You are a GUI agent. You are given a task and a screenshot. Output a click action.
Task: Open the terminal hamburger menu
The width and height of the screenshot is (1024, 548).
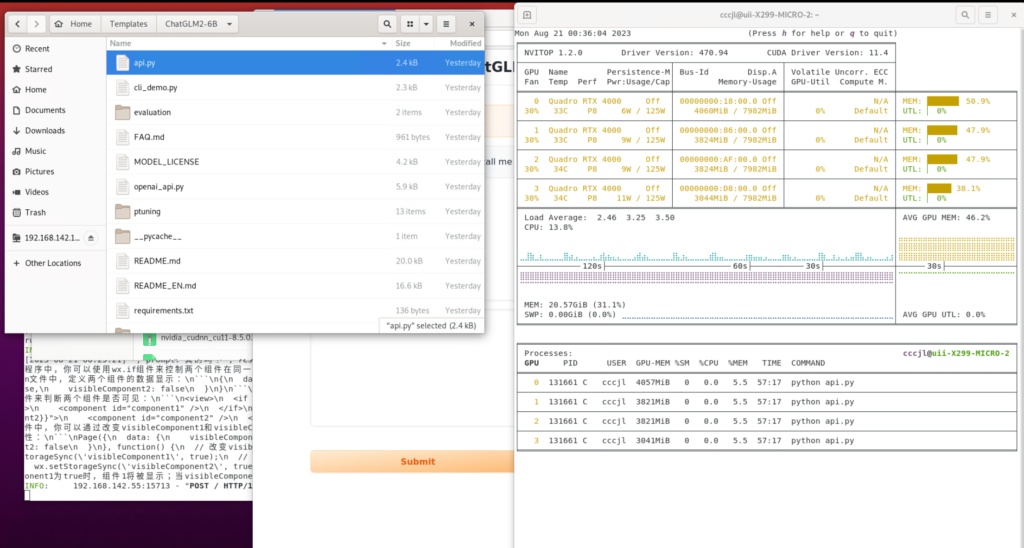click(x=987, y=15)
